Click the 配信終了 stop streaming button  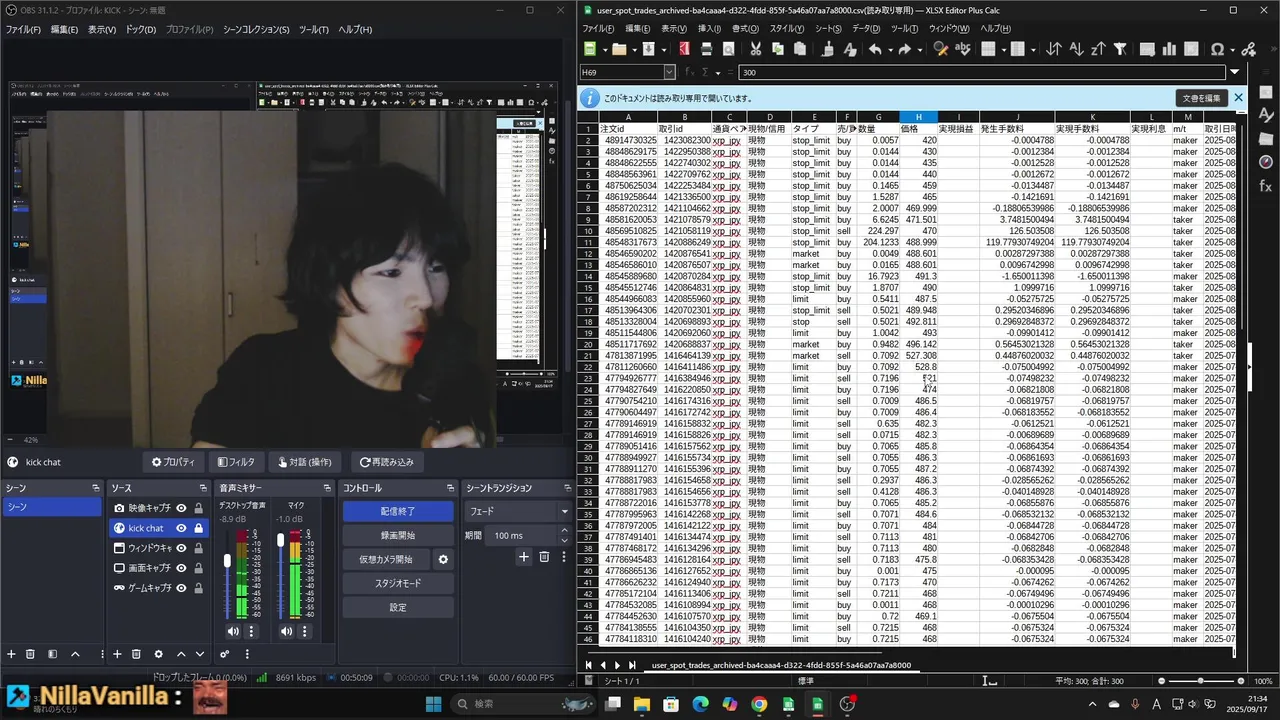398,511
